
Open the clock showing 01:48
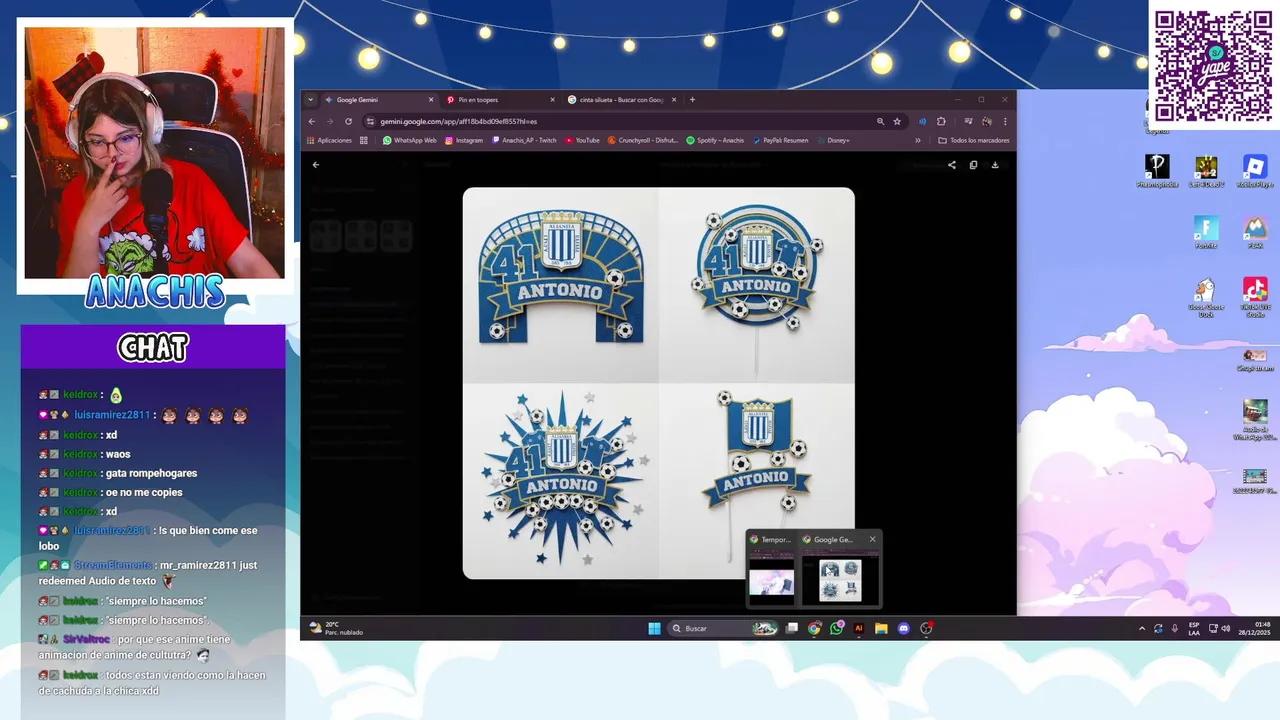(x=1256, y=628)
